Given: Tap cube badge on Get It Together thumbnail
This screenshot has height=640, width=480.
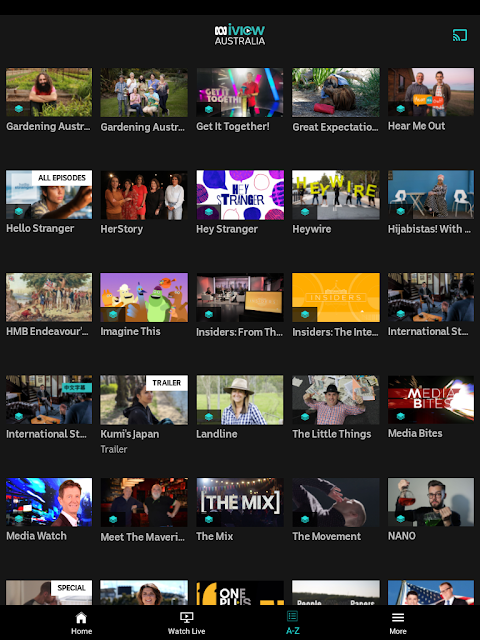Looking at the screenshot, I should (209, 109).
